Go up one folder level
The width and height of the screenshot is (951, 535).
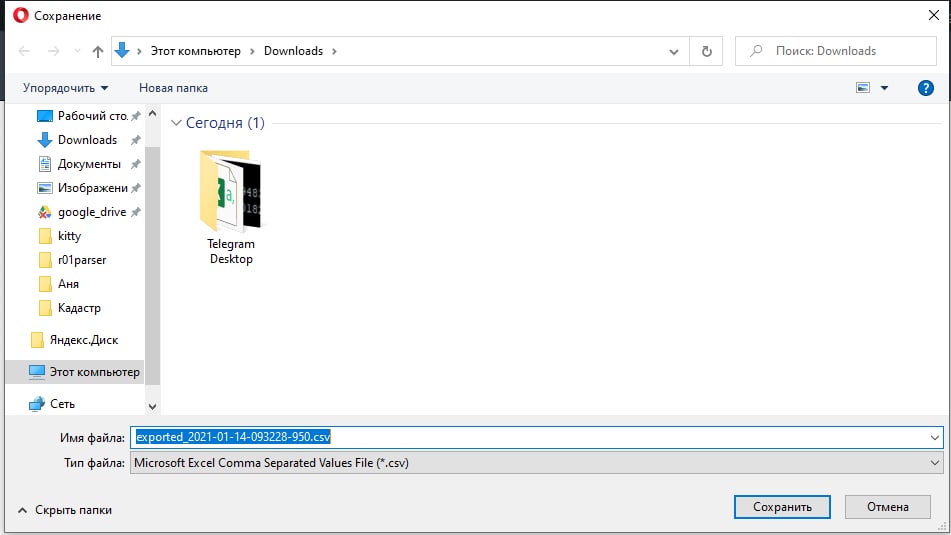98,52
